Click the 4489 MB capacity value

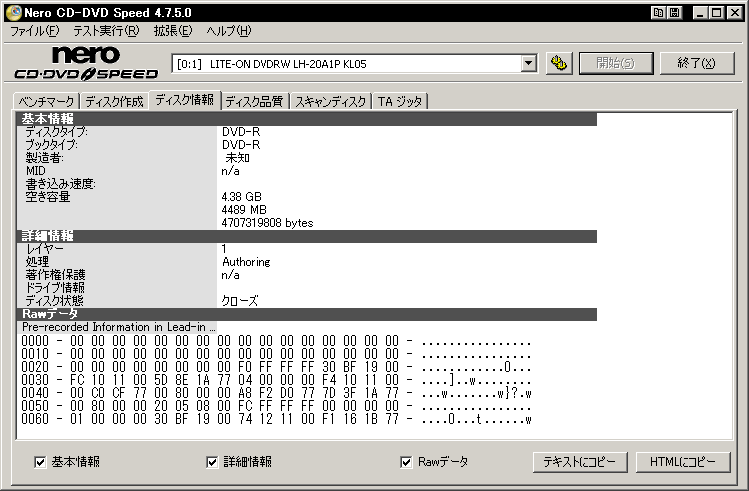coord(244,210)
